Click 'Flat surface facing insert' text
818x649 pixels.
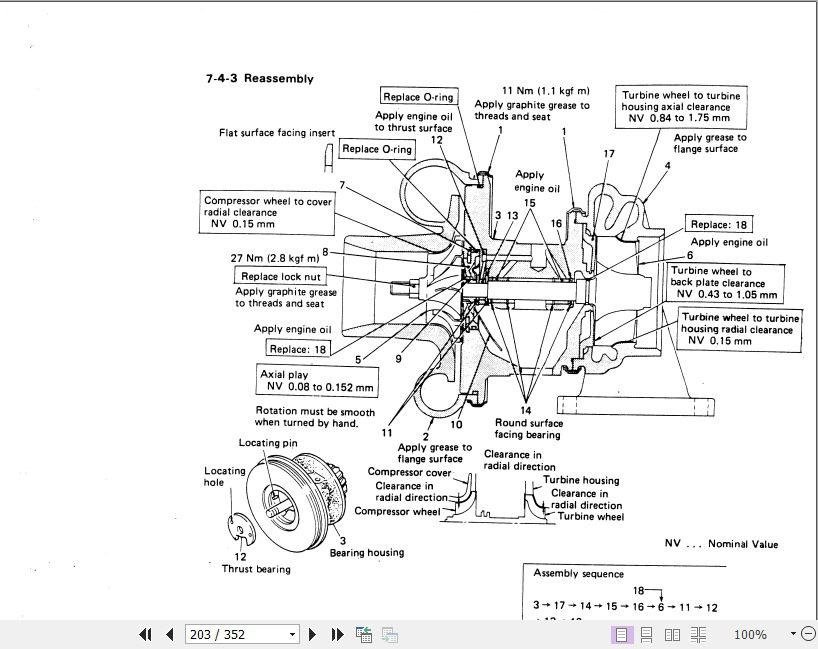(x=277, y=133)
